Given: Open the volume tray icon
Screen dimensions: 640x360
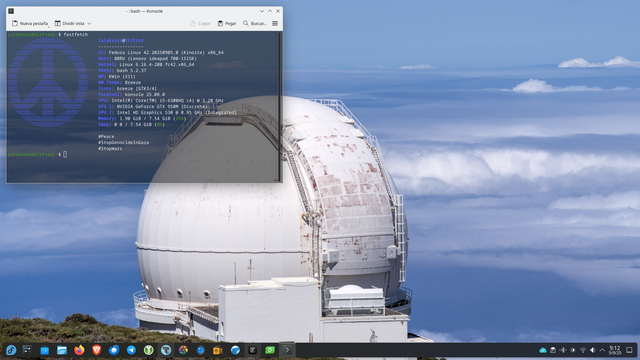Looking at the screenshot, I should point(593,350).
